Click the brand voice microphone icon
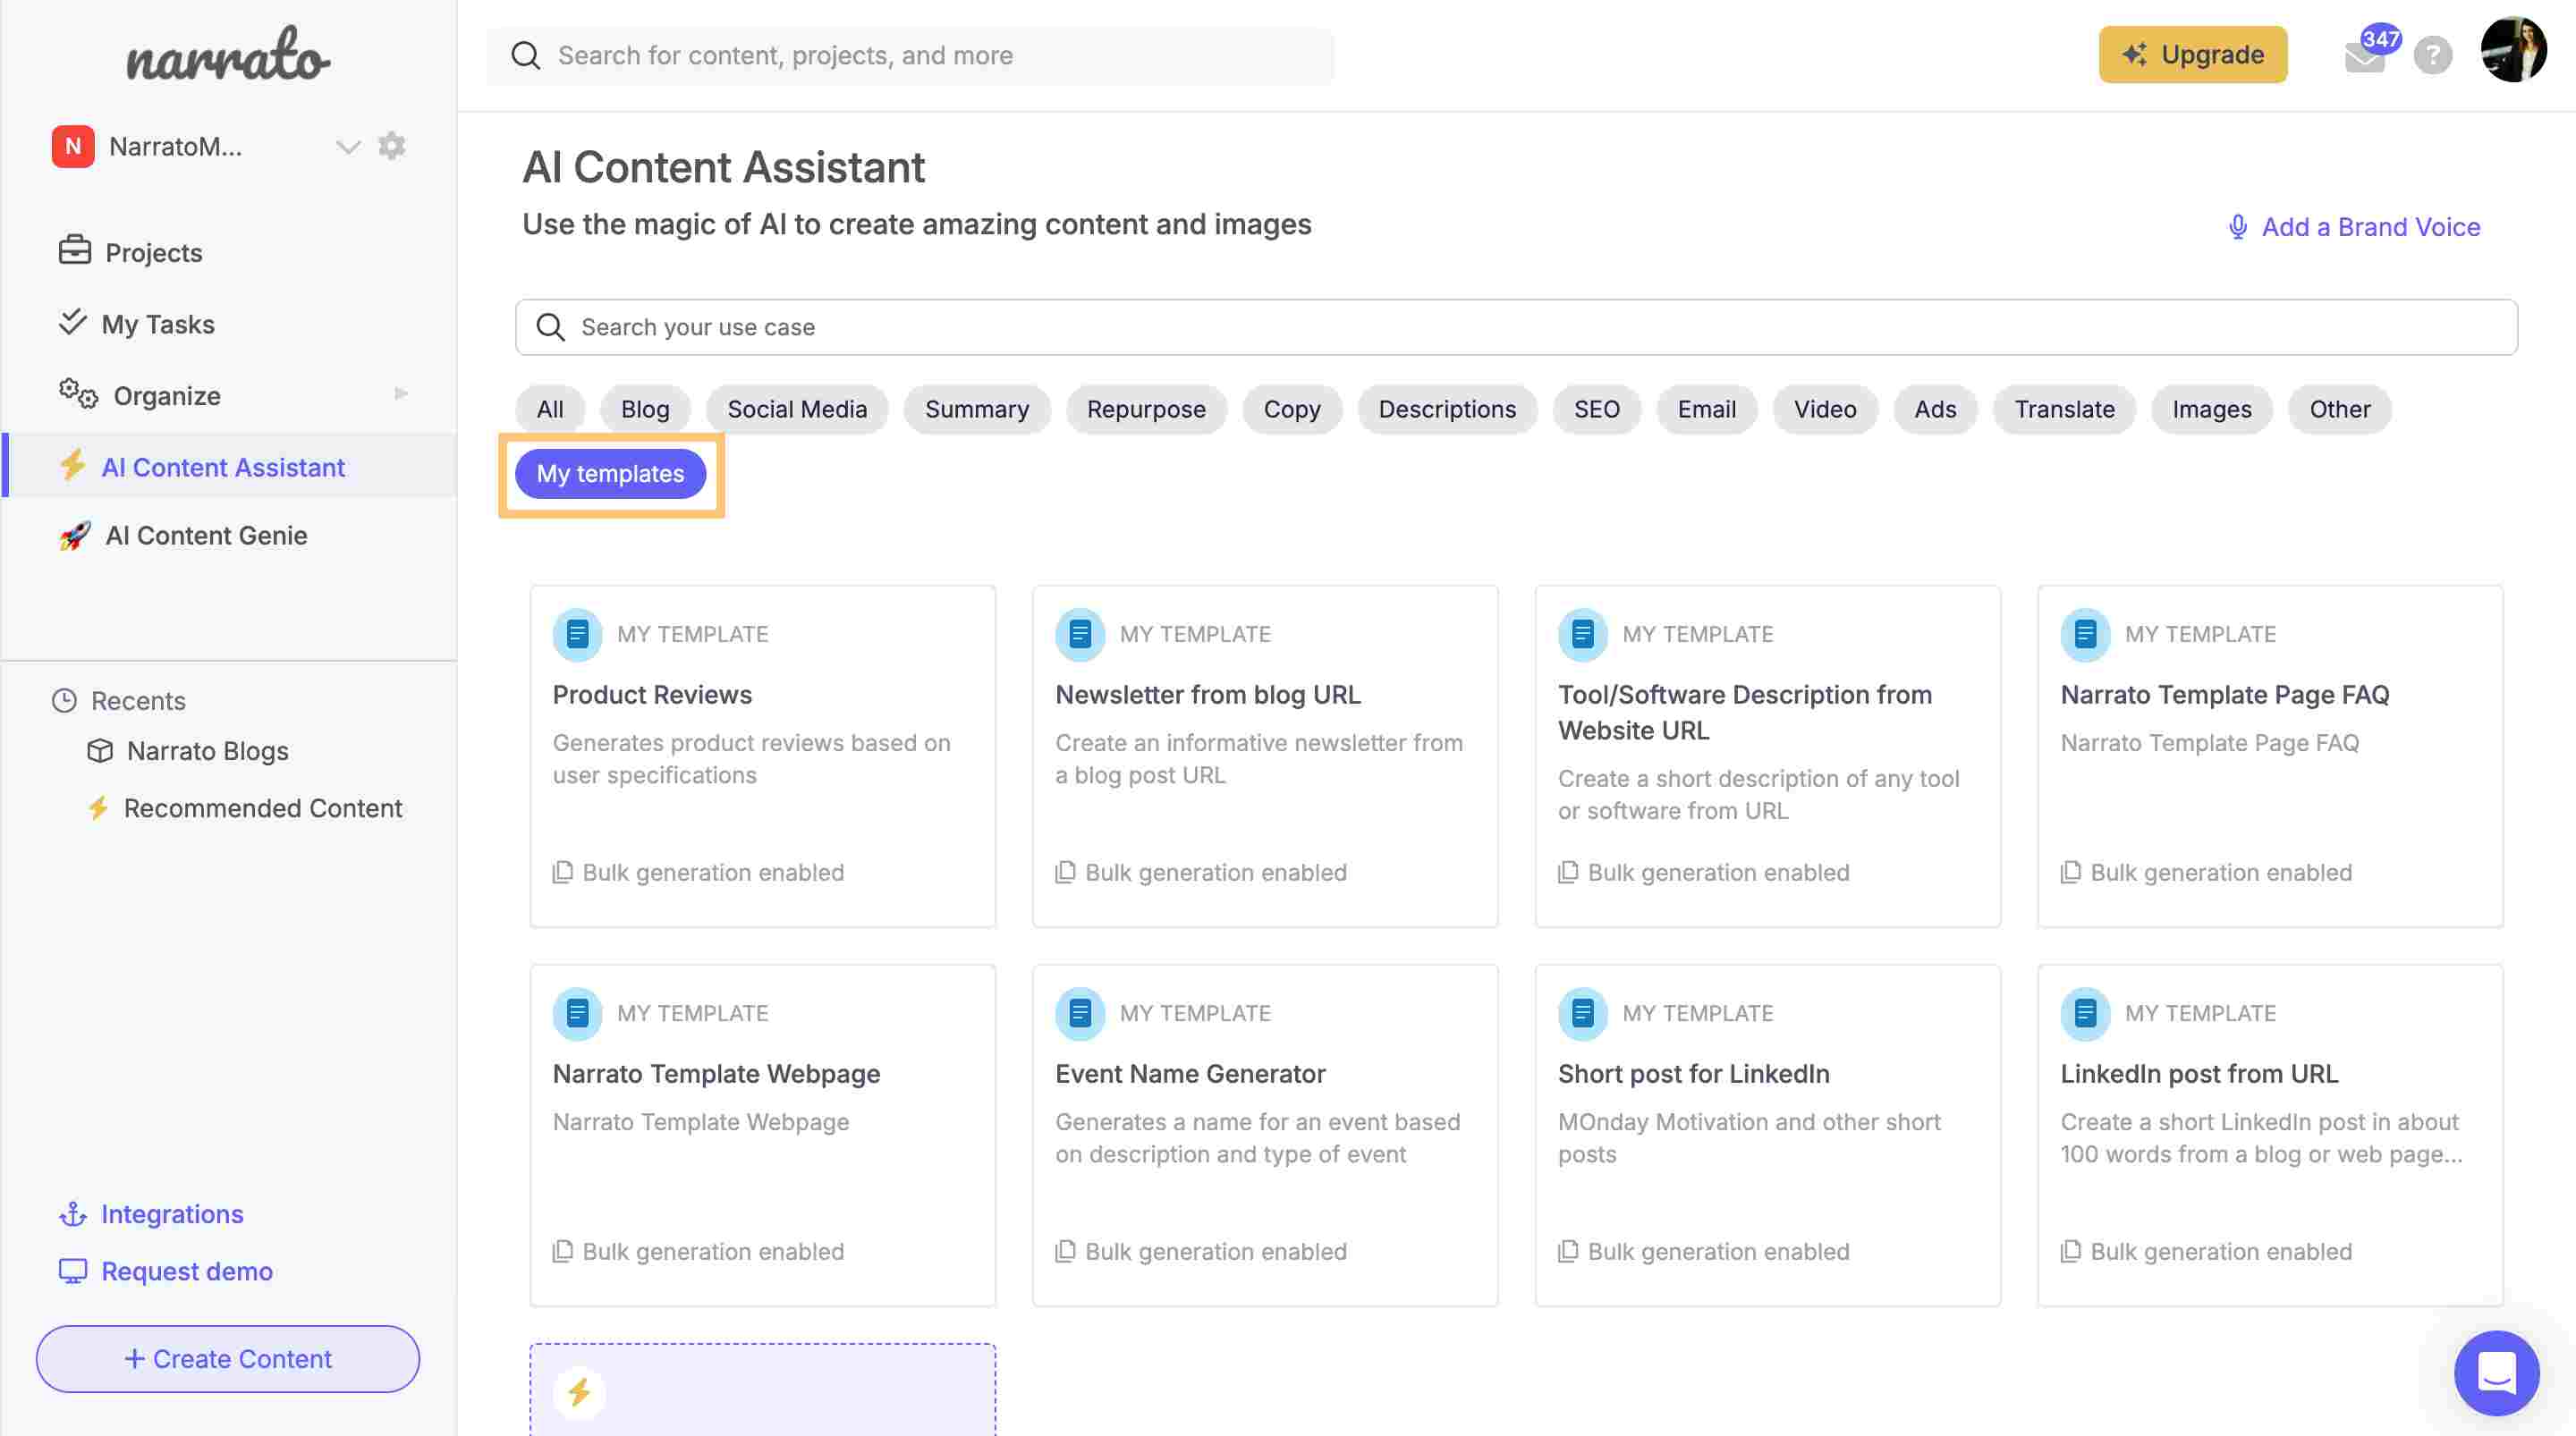Screen dimensions: 2576x1436 (2238, 227)
